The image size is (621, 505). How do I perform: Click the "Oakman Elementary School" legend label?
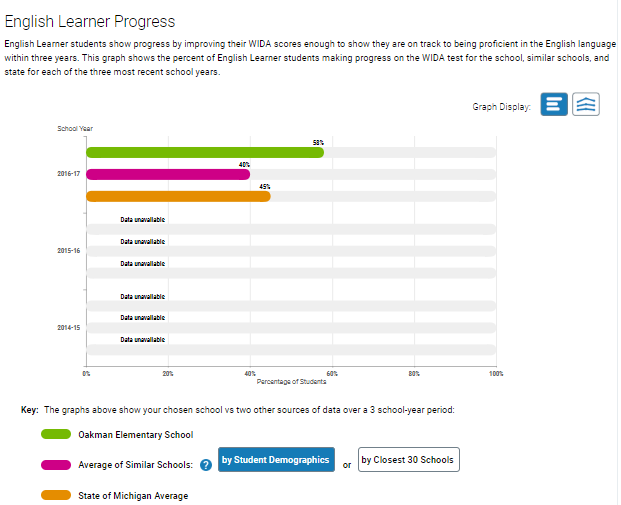[x=135, y=434]
